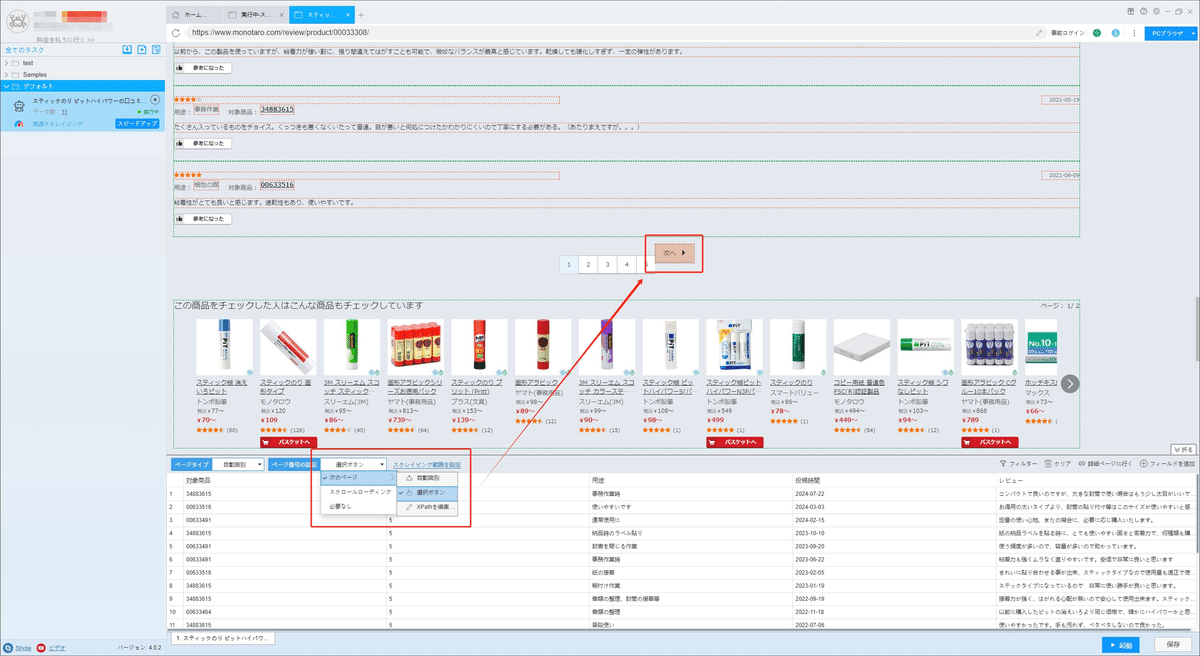The height and width of the screenshot is (656, 1200).
Task: Click the robot icon of the running task
Action: pyautogui.click(x=19, y=105)
